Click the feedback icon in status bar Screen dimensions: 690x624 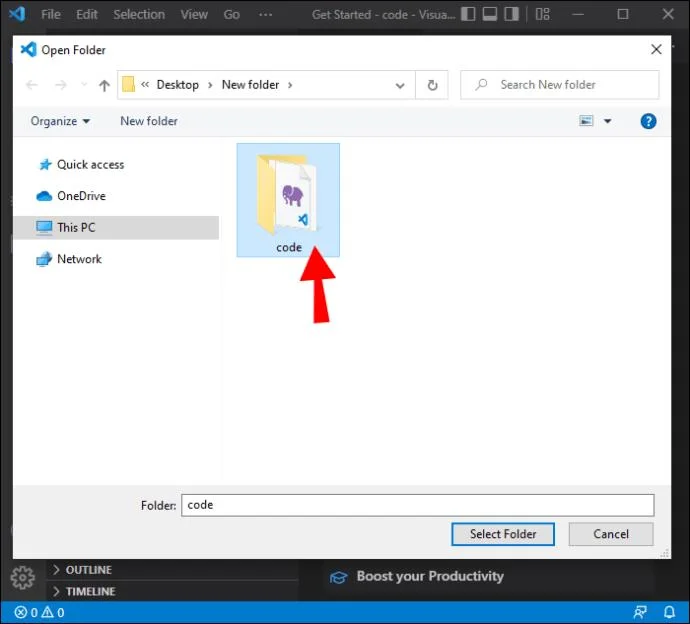coord(640,612)
